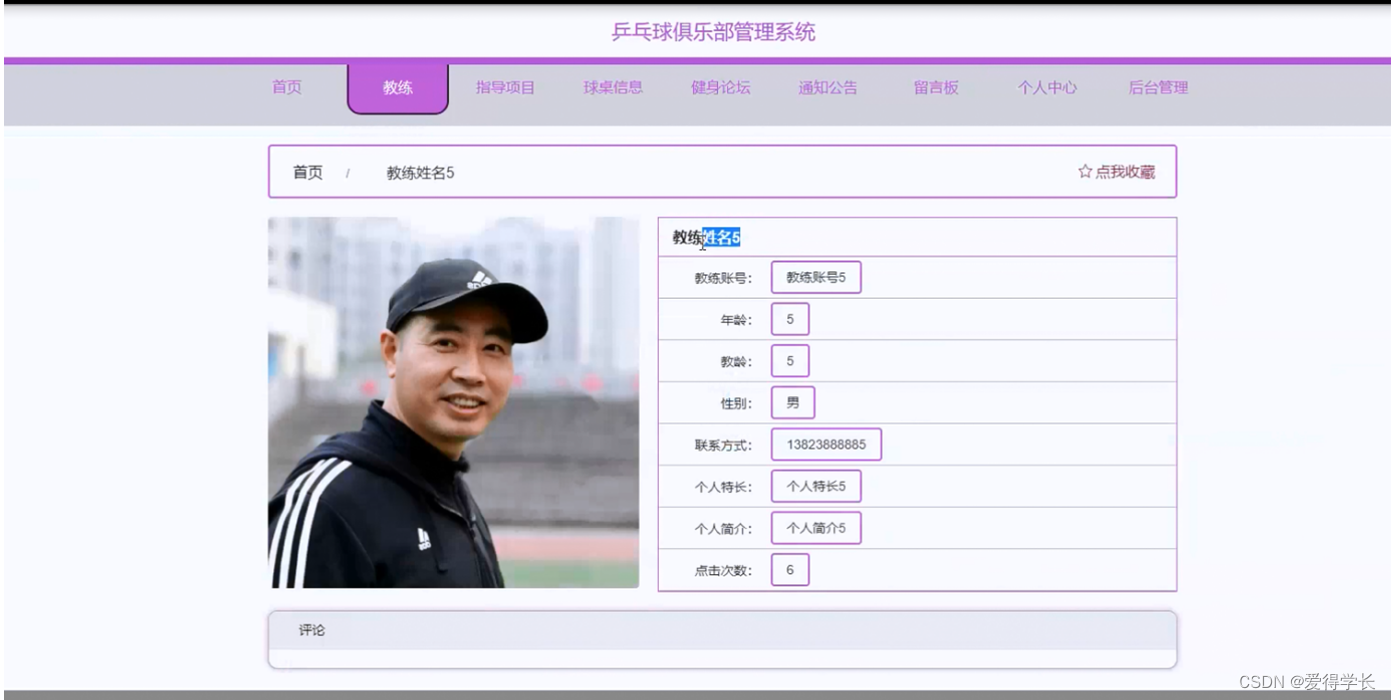This screenshot has width=1391, height=700.
Task: Open the 首页 navigation tab
Action: tap(287, 88)
